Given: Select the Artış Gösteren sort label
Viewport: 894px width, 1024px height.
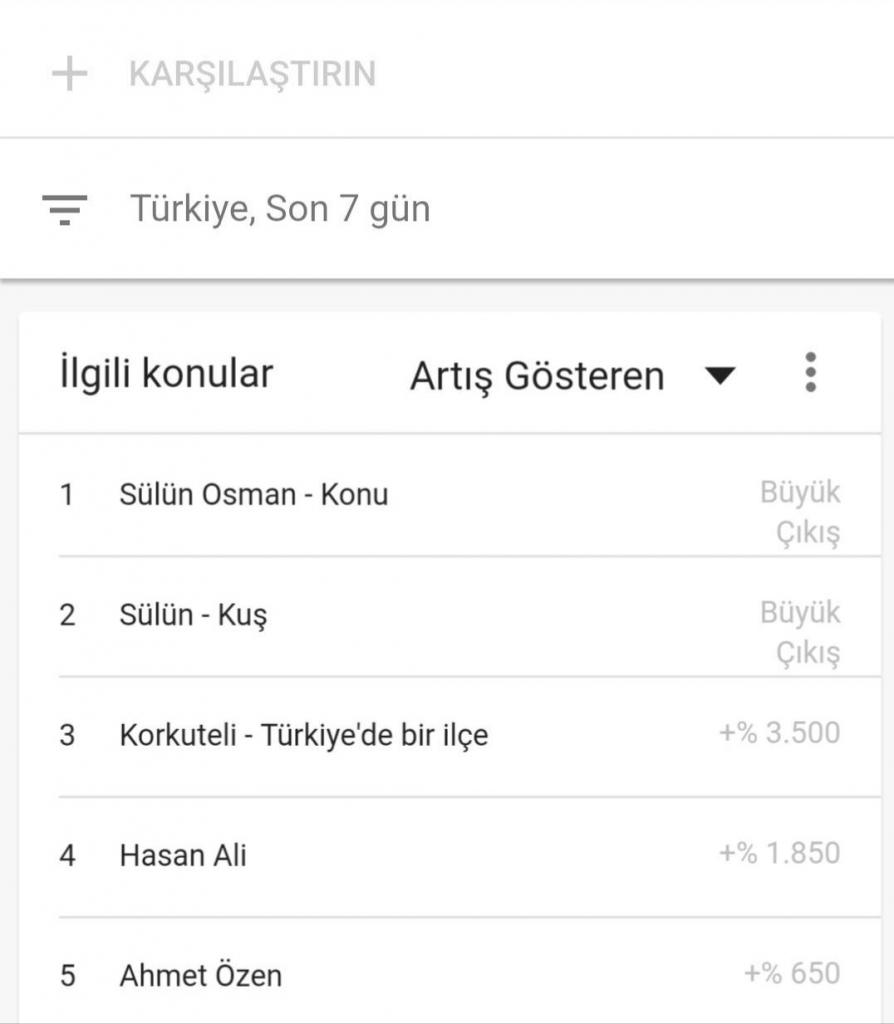Looking at the screenshot, I should click(537, 376).
